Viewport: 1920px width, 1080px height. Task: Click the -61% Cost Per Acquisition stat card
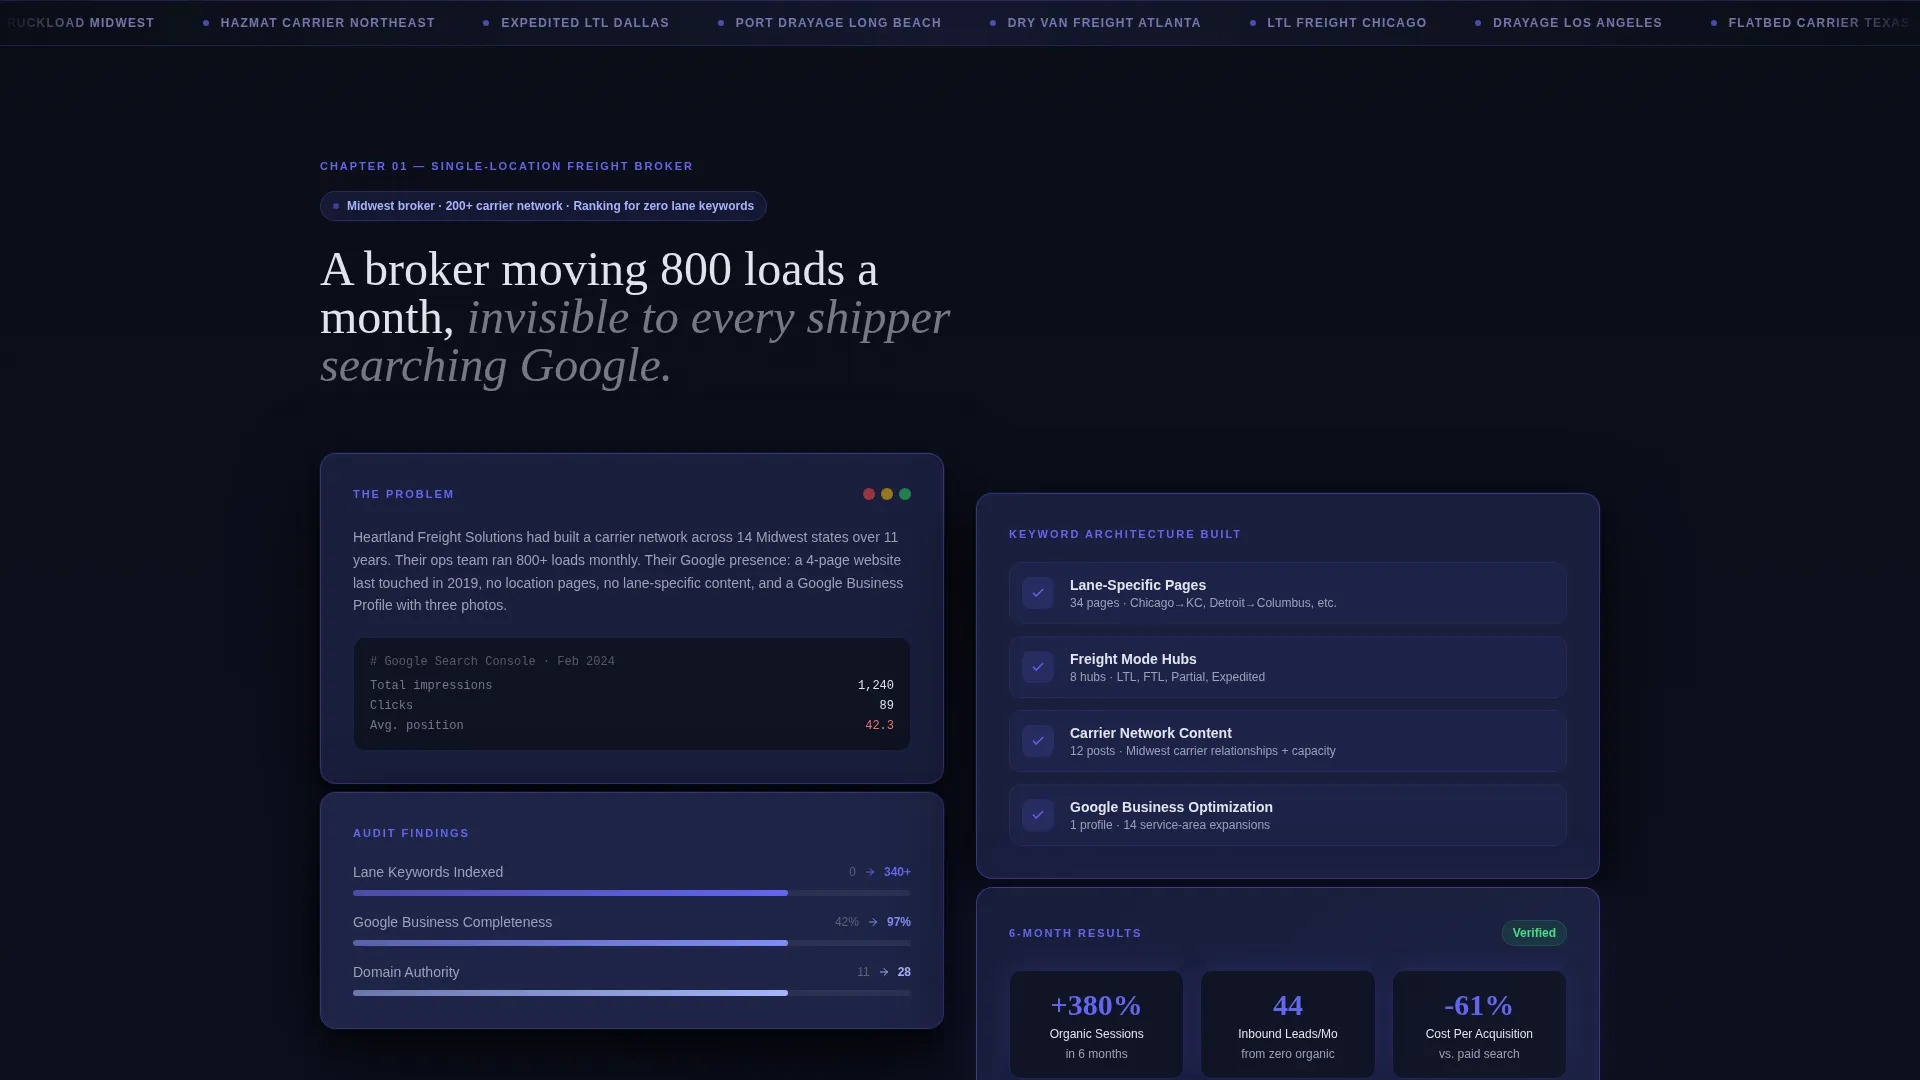click(x=1479, y=1024)
